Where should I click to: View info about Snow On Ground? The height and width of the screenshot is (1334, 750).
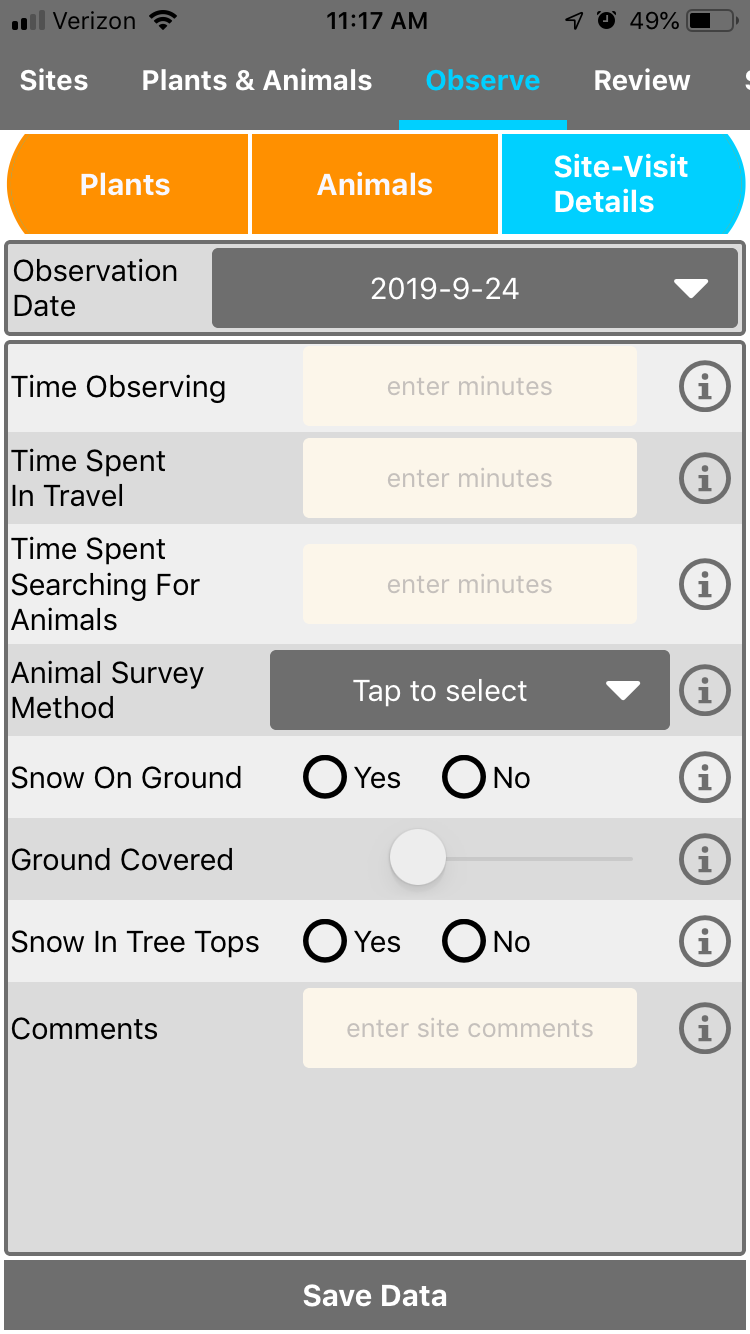tap(704, 777)
